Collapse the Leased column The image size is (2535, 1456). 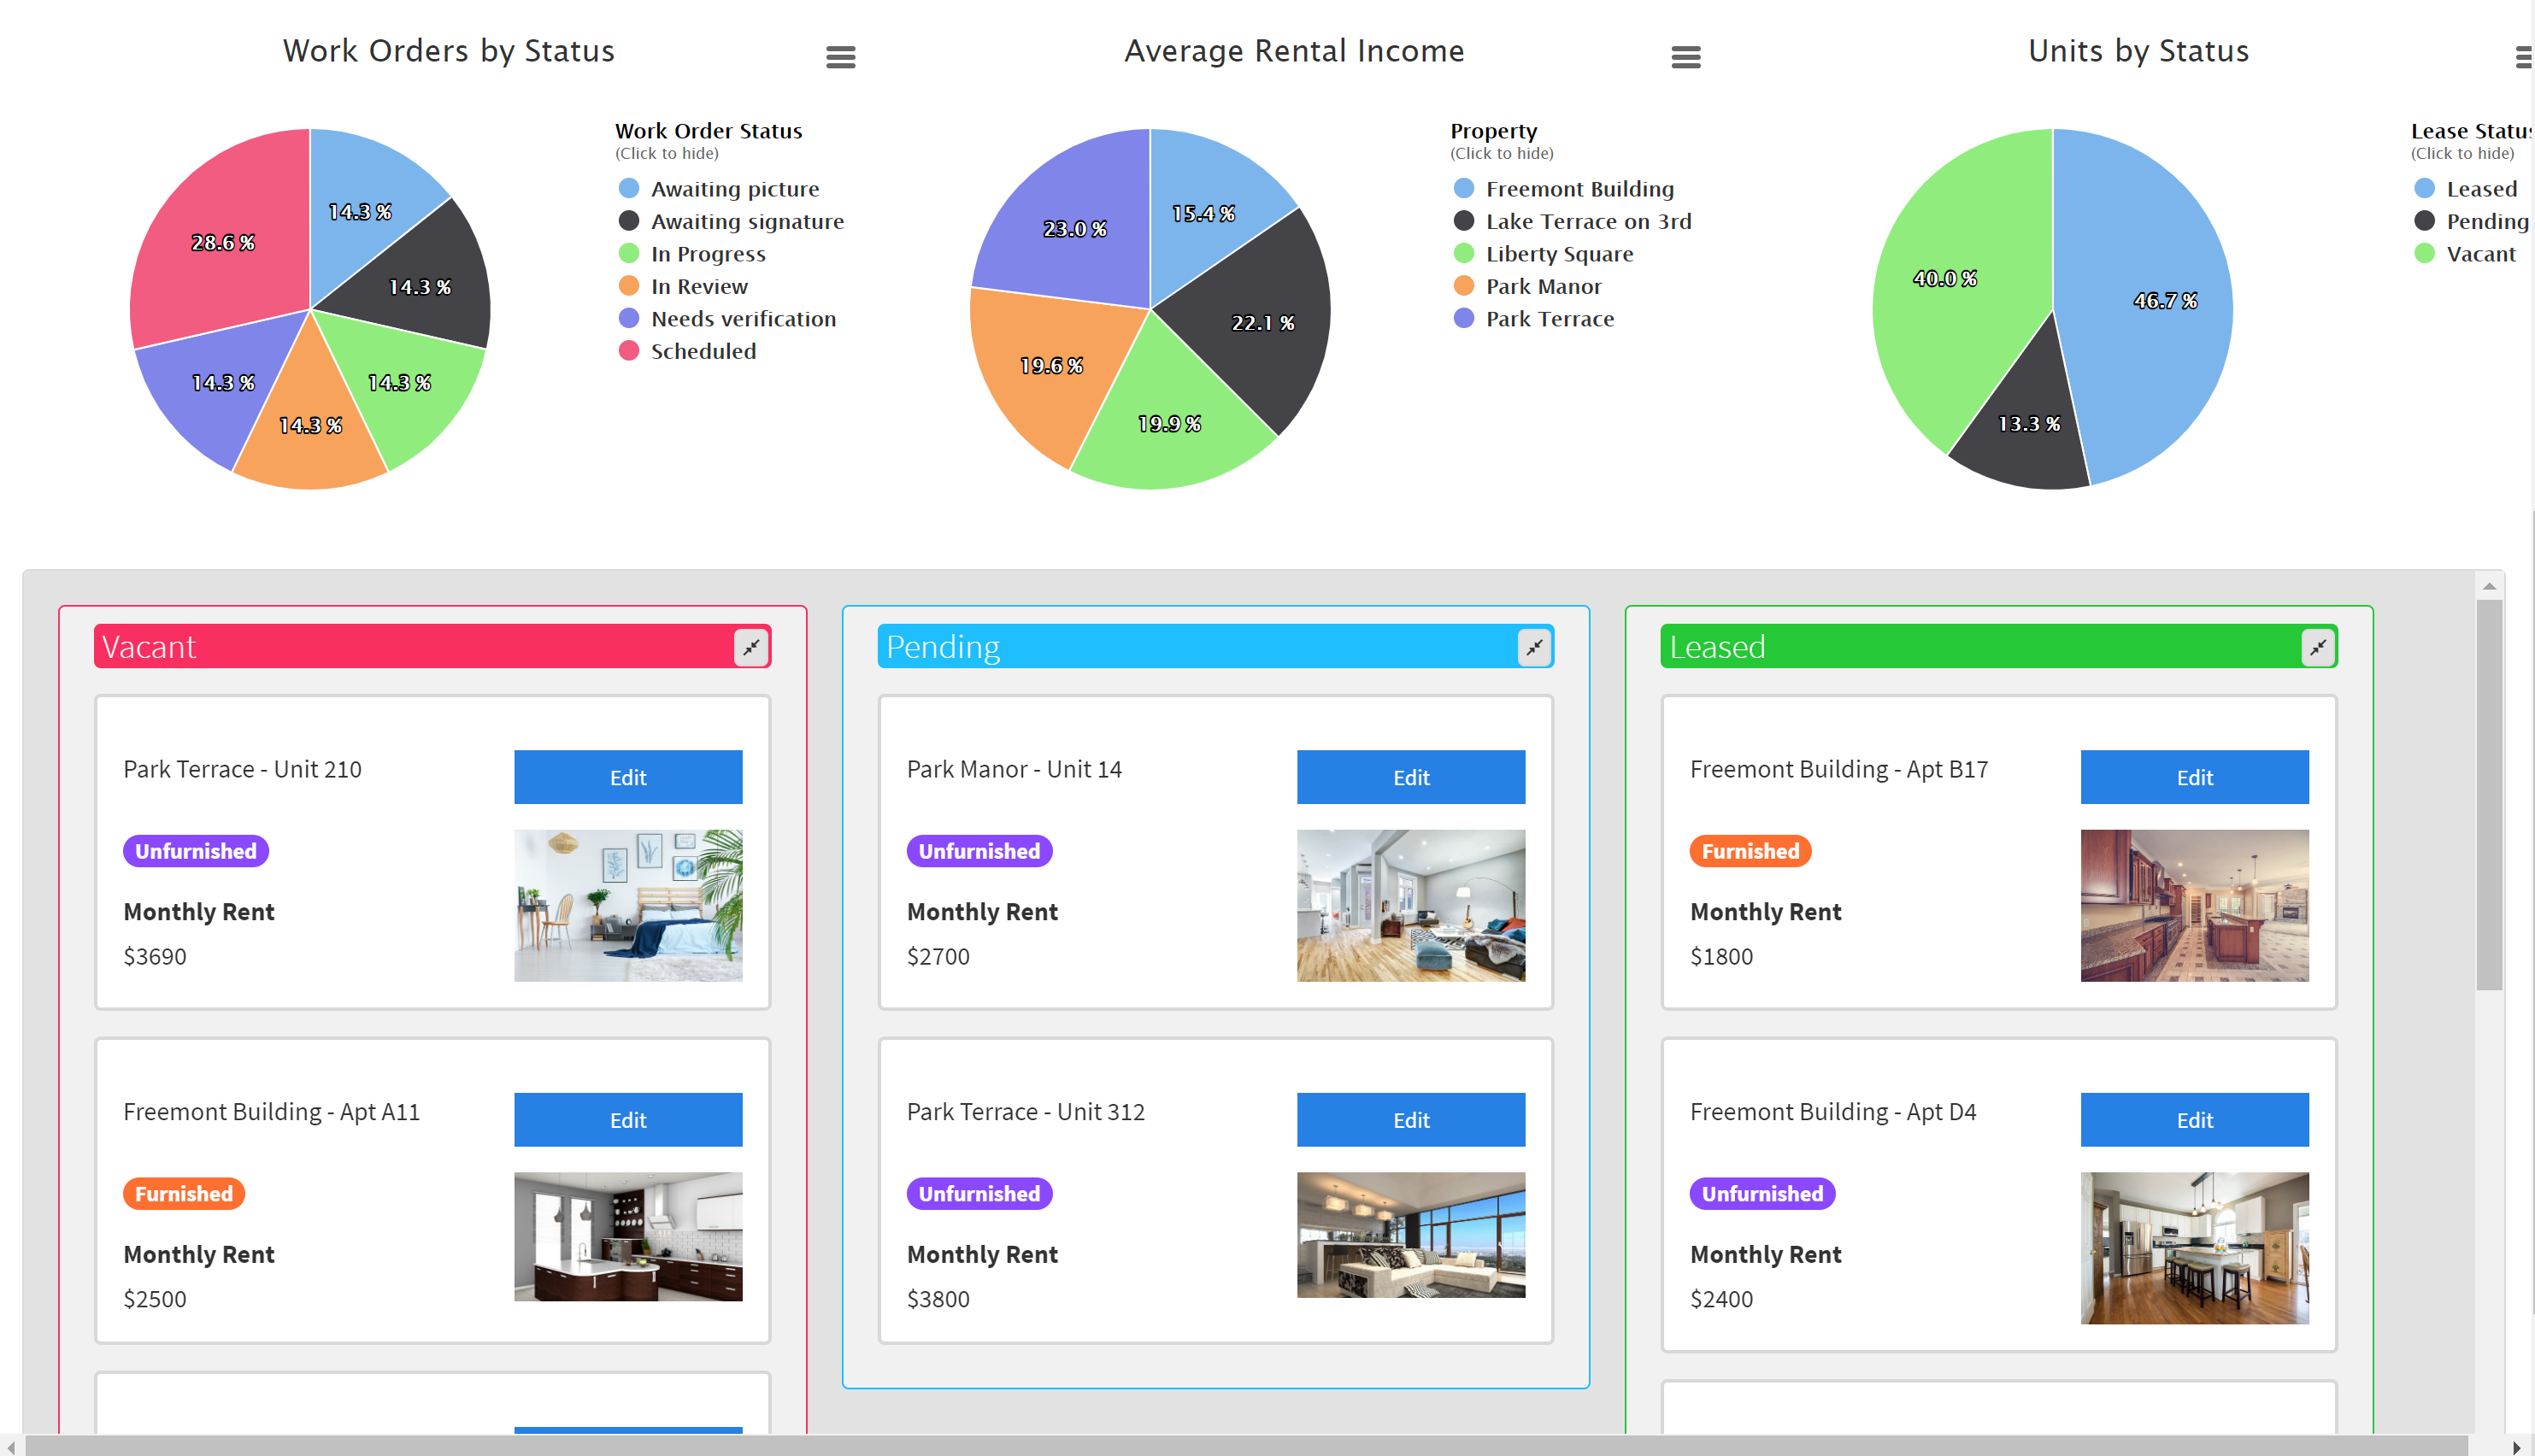(x=2318, y=647)
